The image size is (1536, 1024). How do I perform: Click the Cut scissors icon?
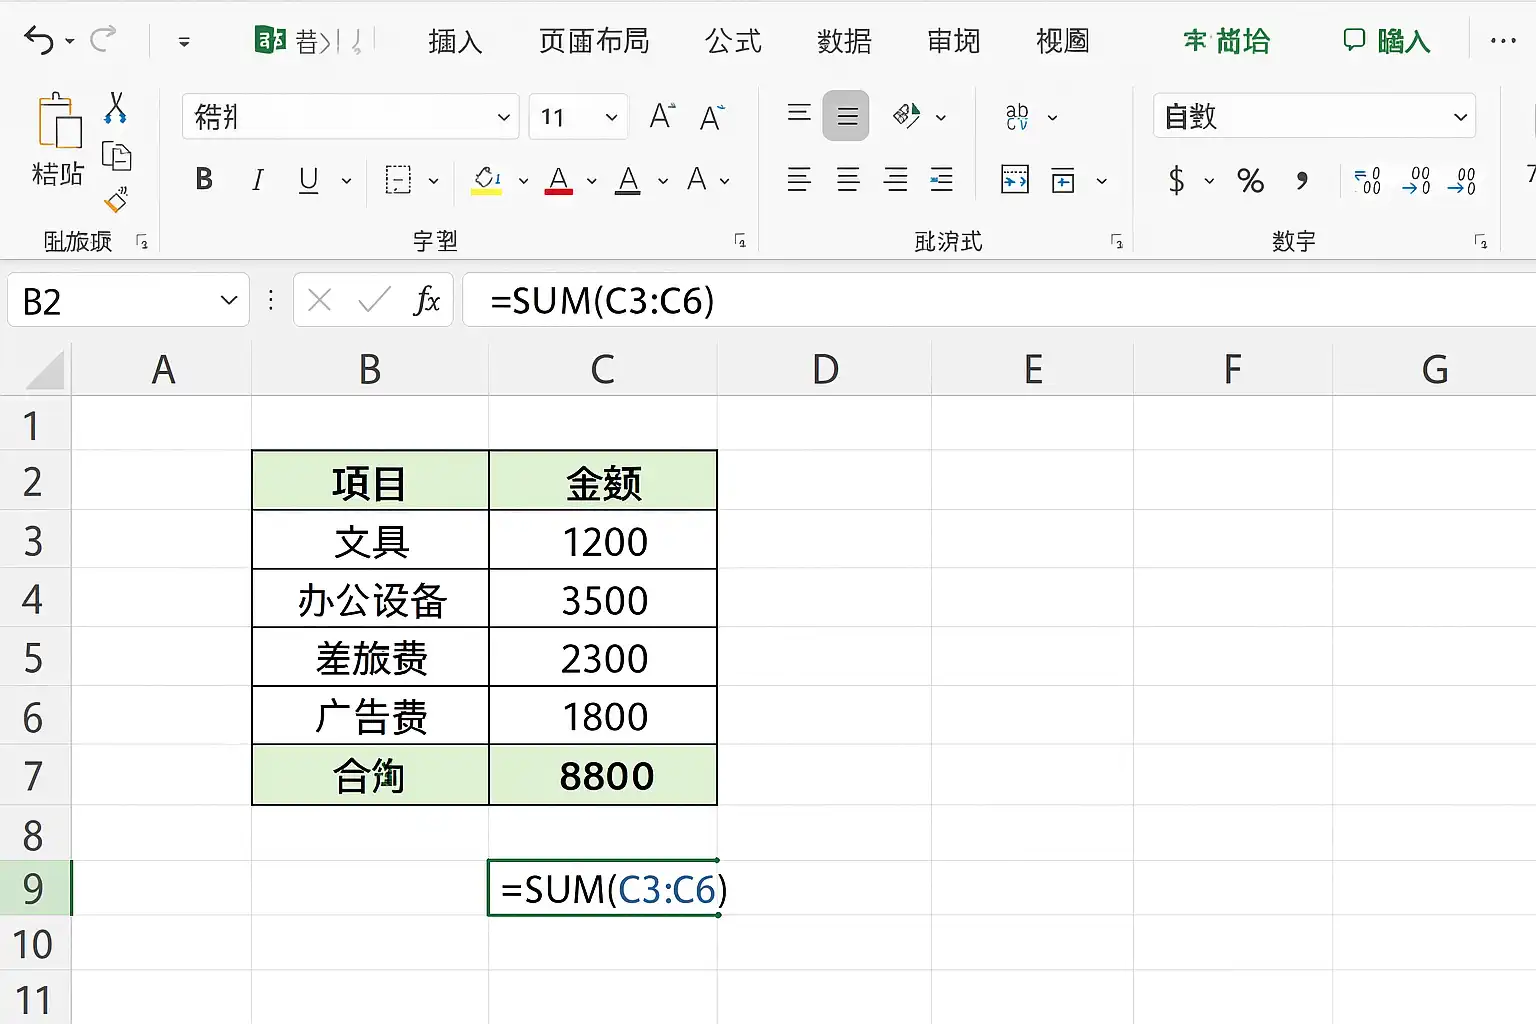point(116,108)
